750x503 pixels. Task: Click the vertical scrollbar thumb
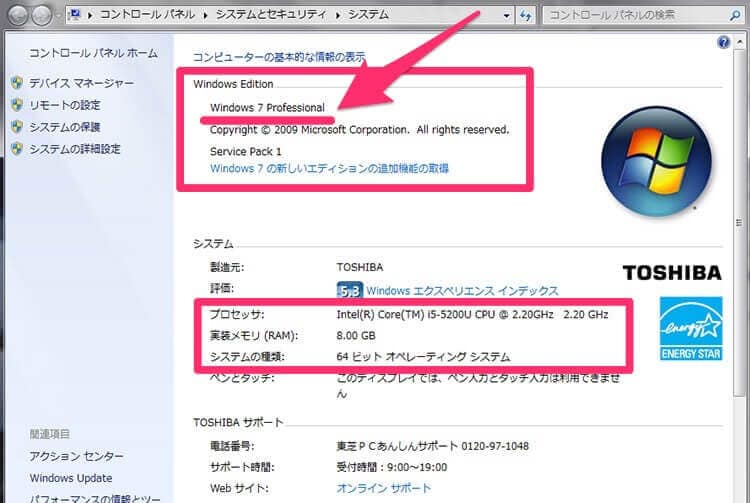click(739, 223)
